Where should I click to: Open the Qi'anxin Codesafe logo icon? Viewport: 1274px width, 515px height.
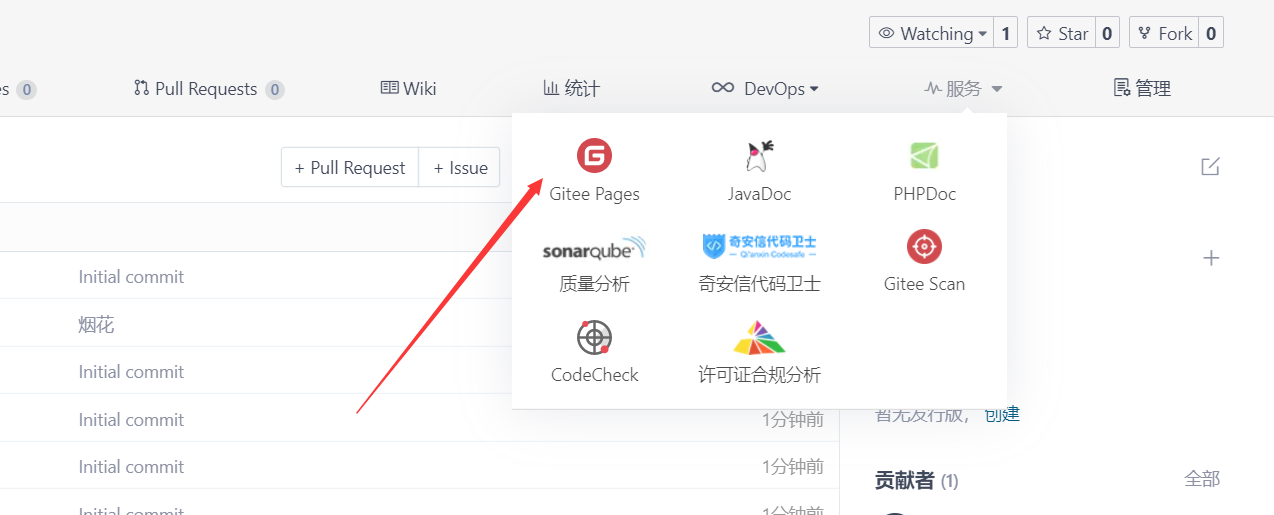(x=759, y=246)
